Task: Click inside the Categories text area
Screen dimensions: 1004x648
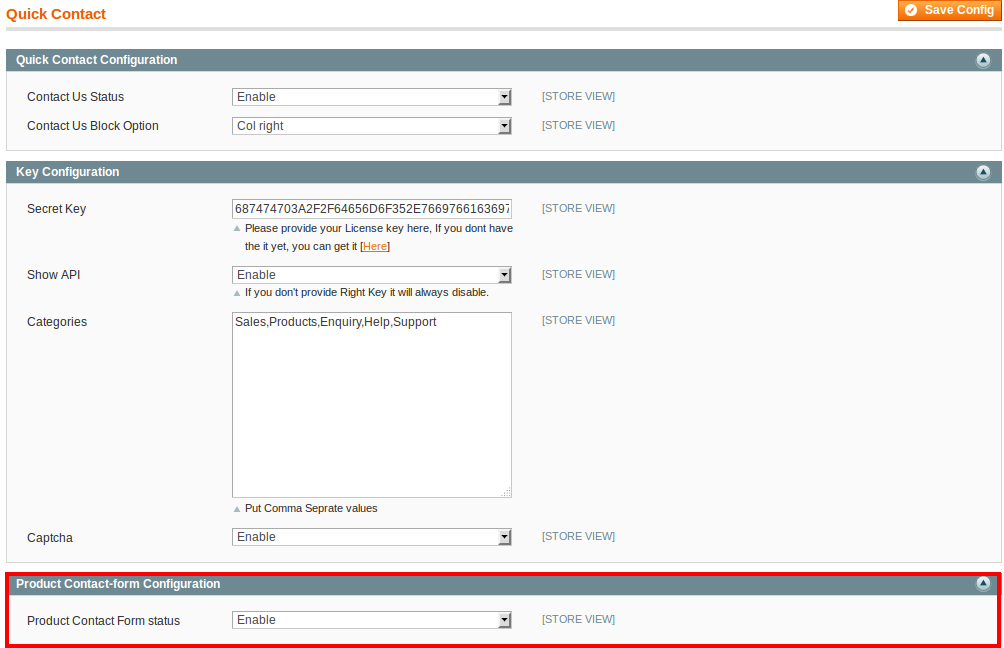Action: point(371,404)
